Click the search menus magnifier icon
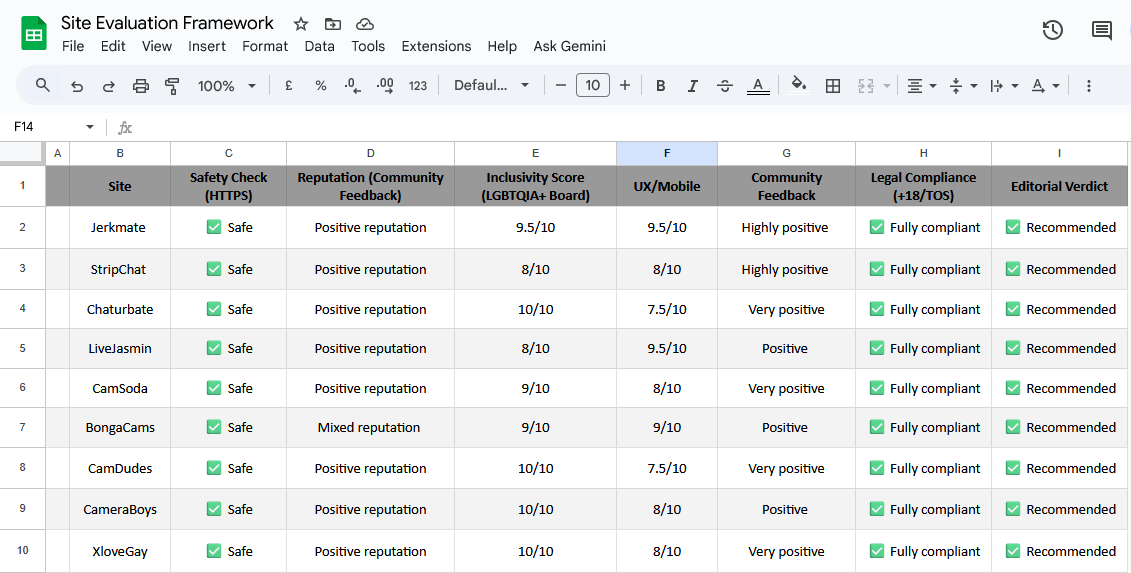This screenshot has width=1131, height=573. point(43,85)
